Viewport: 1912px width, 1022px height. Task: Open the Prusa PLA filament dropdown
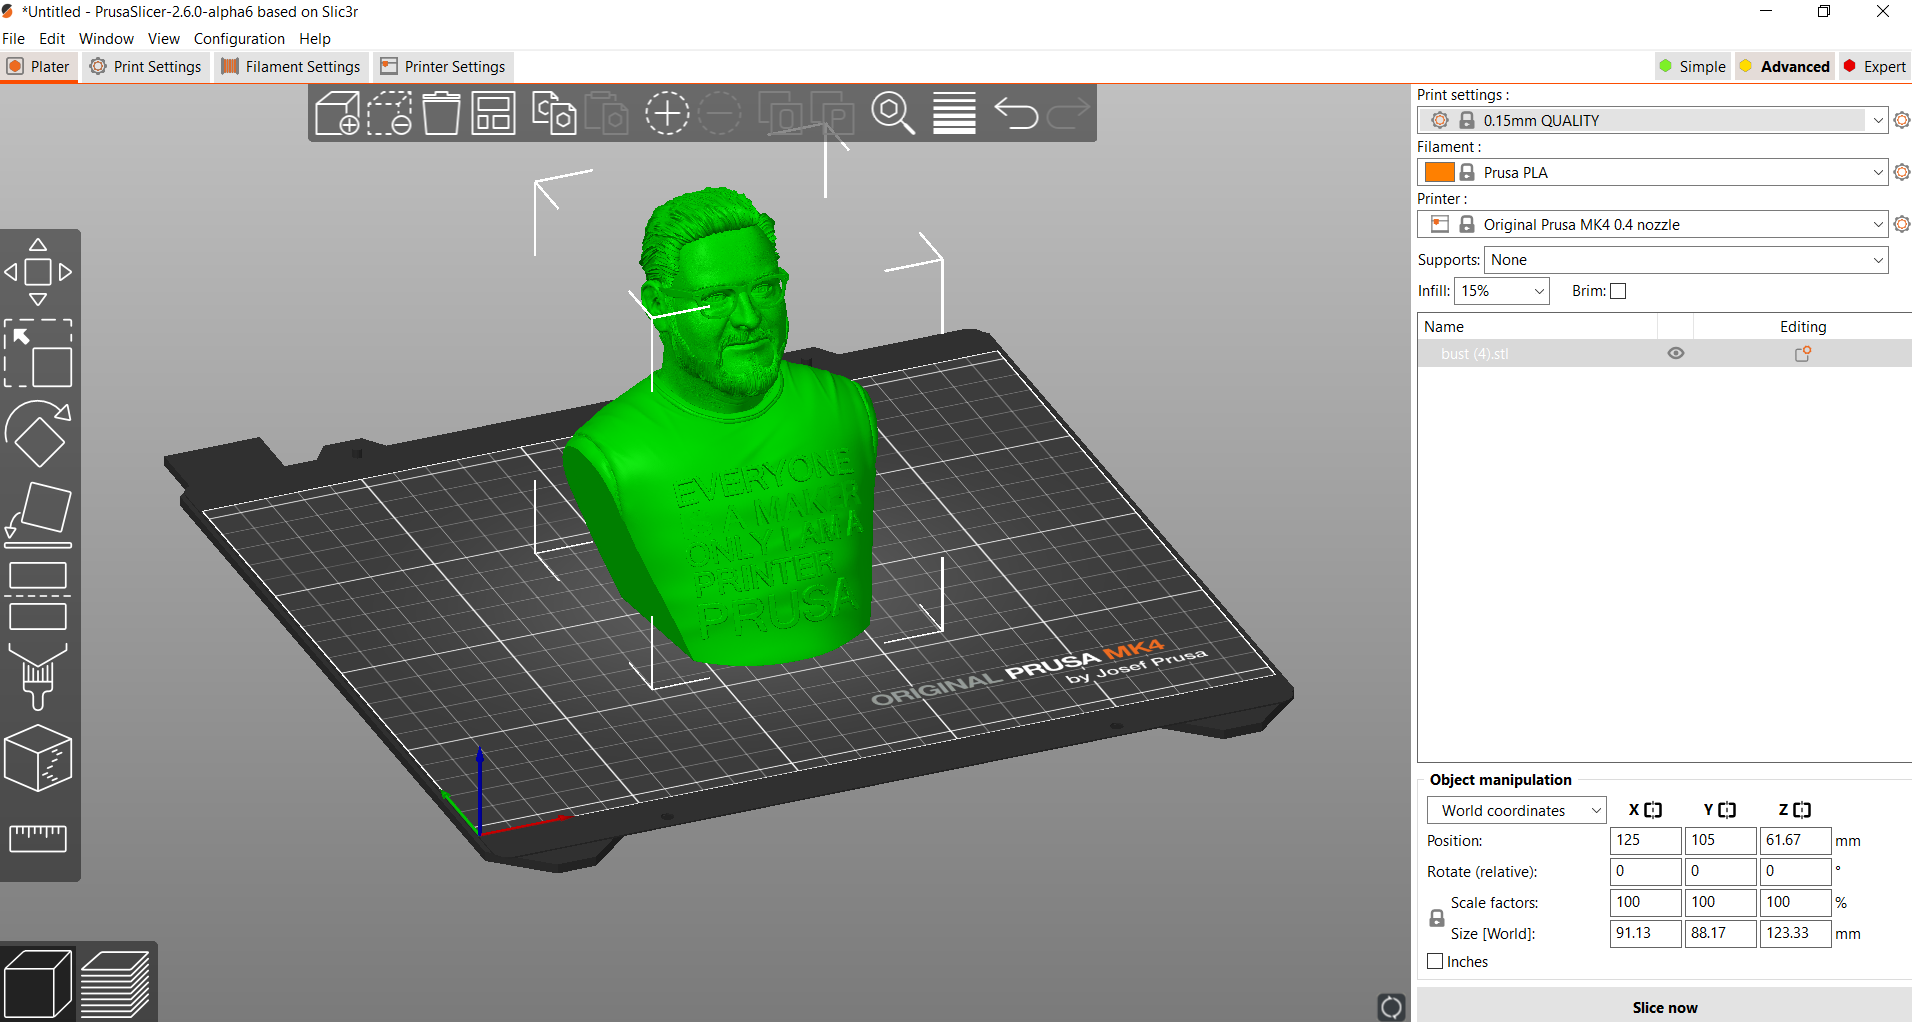tap(1652, 172)
